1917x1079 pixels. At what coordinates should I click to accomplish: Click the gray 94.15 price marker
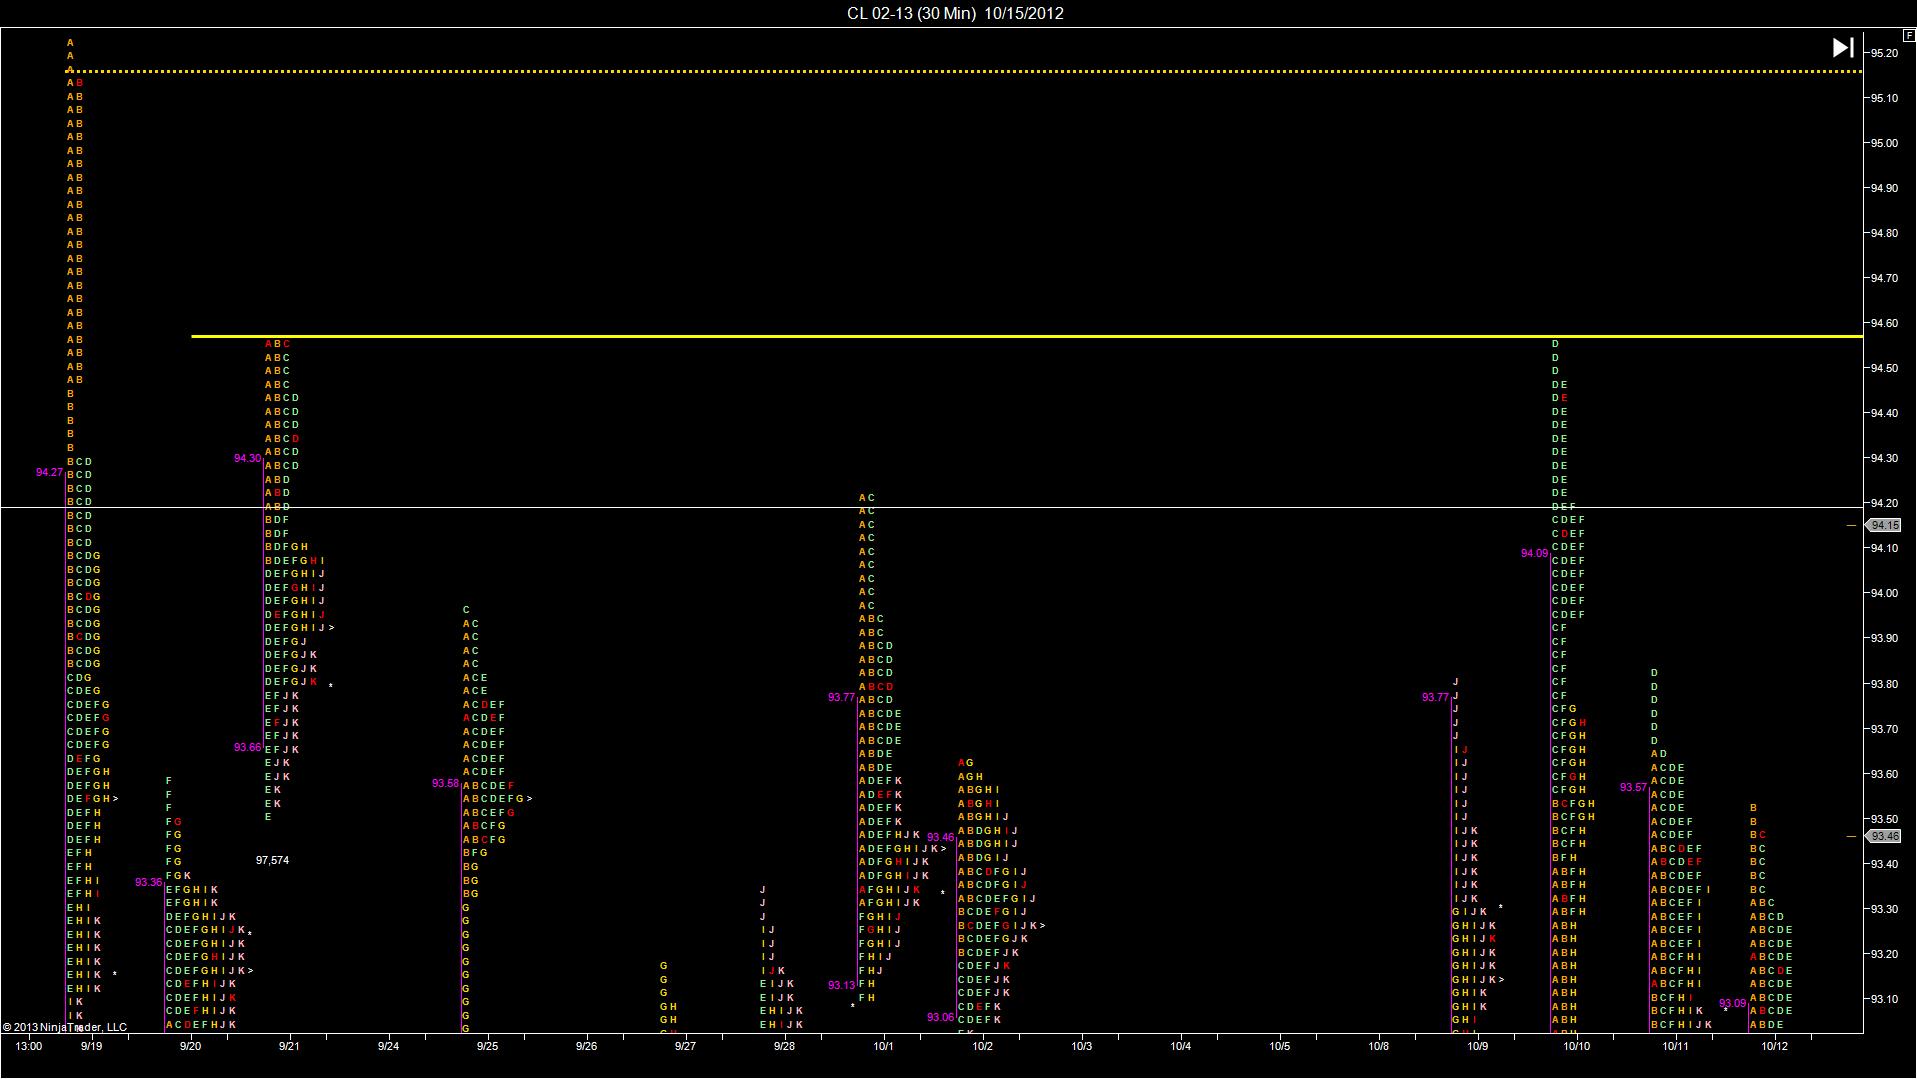(1884, 525)
